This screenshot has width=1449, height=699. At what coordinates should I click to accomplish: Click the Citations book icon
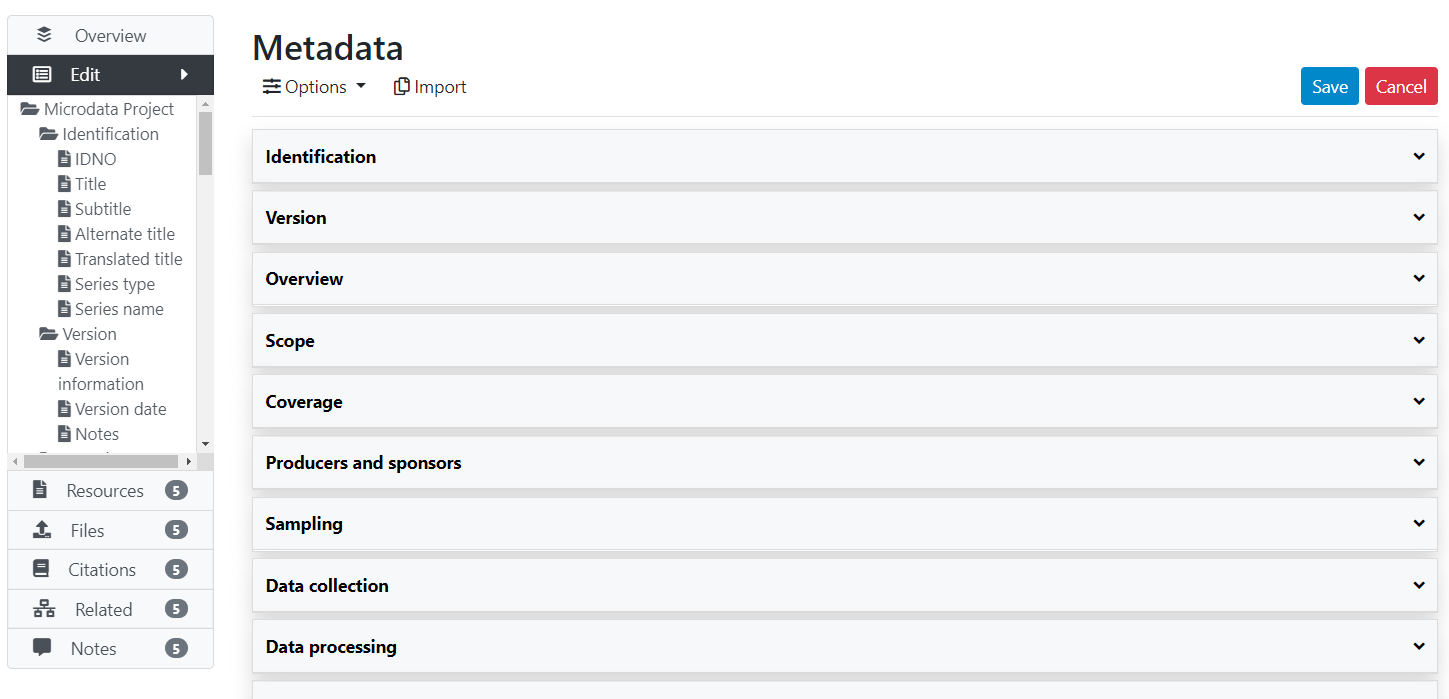pyautogui.click(x=41, y=568)
